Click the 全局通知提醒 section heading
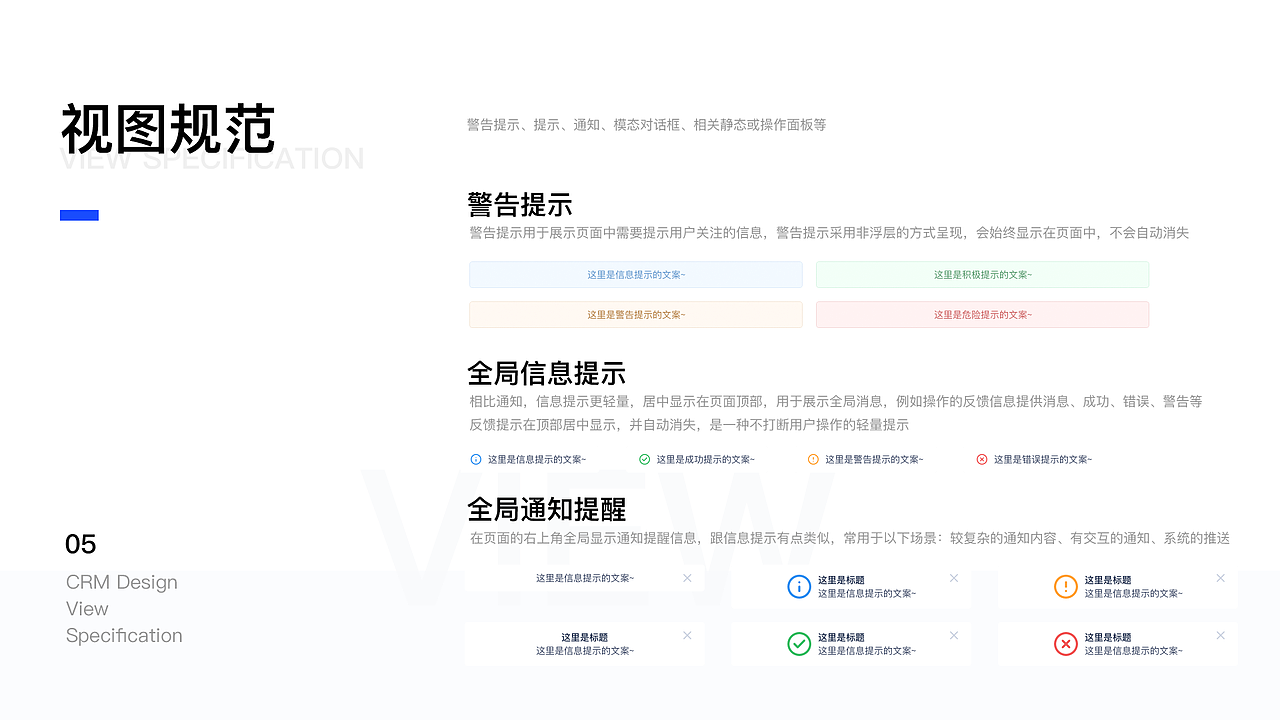Image resolution: width=1280 pixels, height=720 pixels. coord(547,509)
